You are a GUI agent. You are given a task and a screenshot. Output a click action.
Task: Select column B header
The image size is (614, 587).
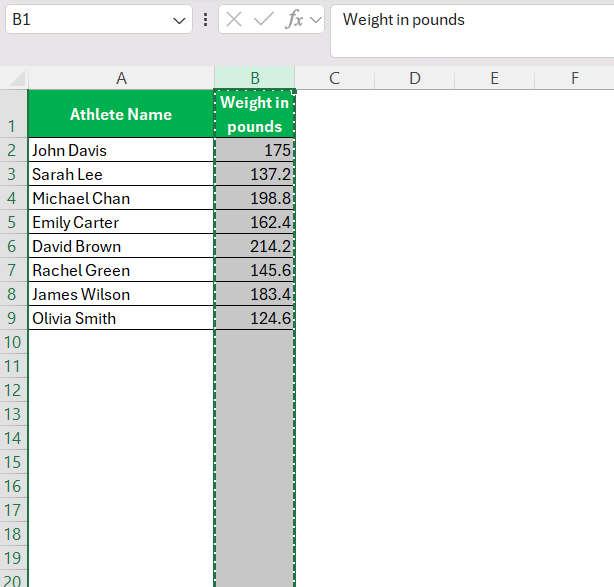[x=255, y=78]
